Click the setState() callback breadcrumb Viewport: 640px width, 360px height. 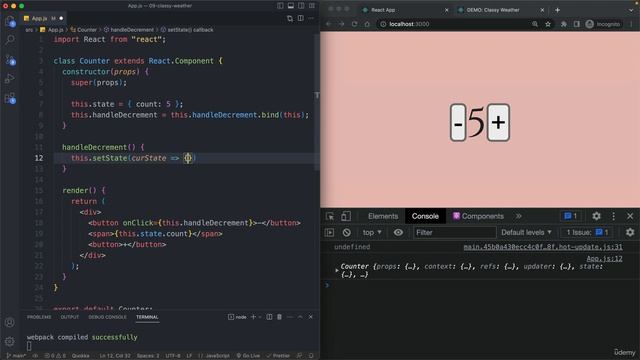coord(187,30)
